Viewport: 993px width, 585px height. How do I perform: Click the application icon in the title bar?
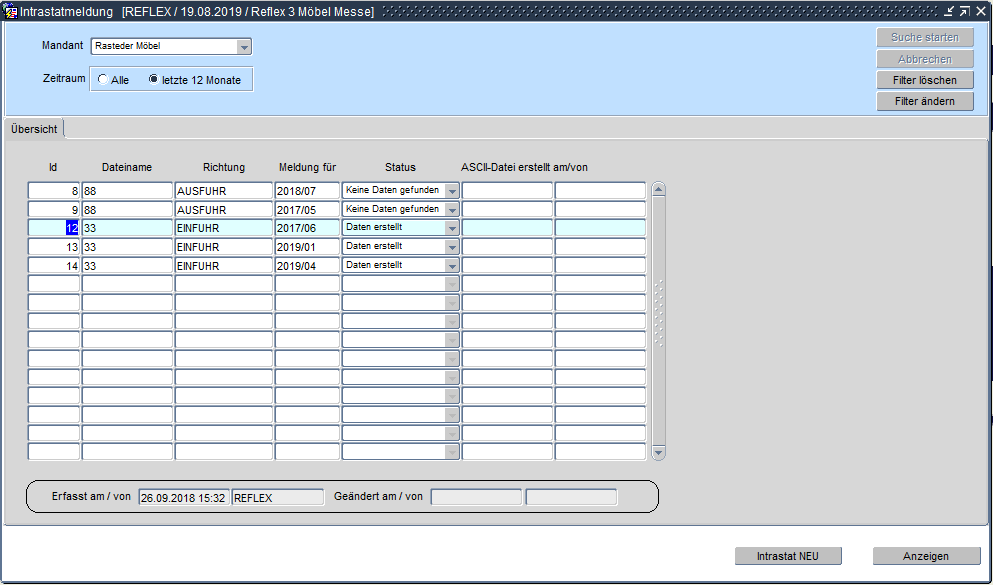[11, 11]
